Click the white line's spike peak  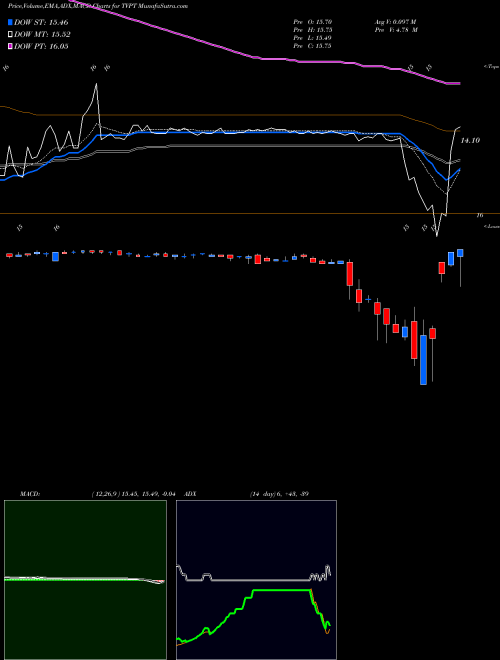click(x=96, y=85)
